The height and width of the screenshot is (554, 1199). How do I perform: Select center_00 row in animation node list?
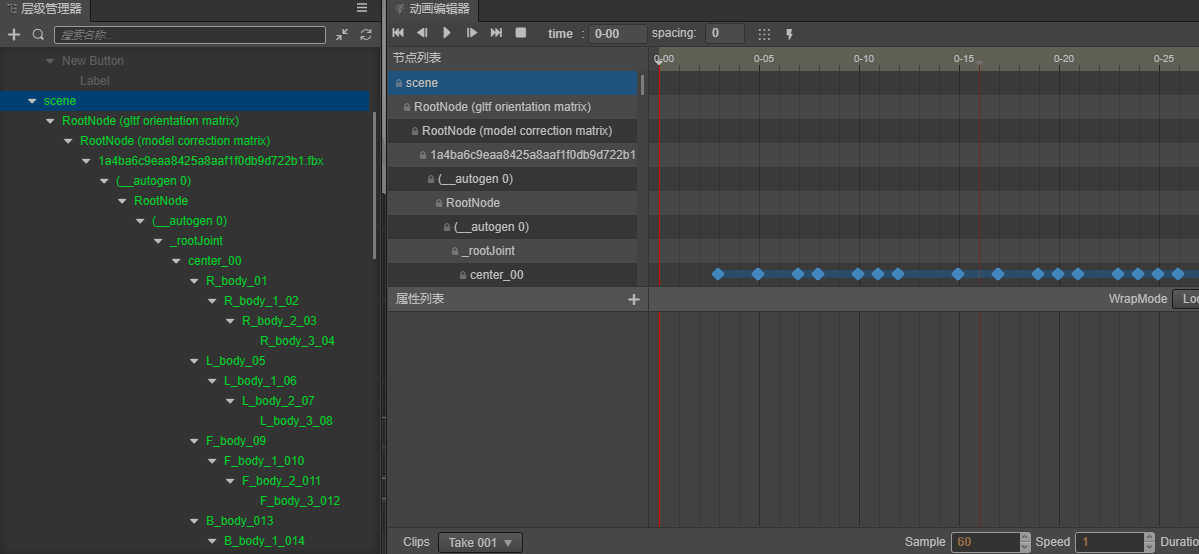click(x=512, y=275)
